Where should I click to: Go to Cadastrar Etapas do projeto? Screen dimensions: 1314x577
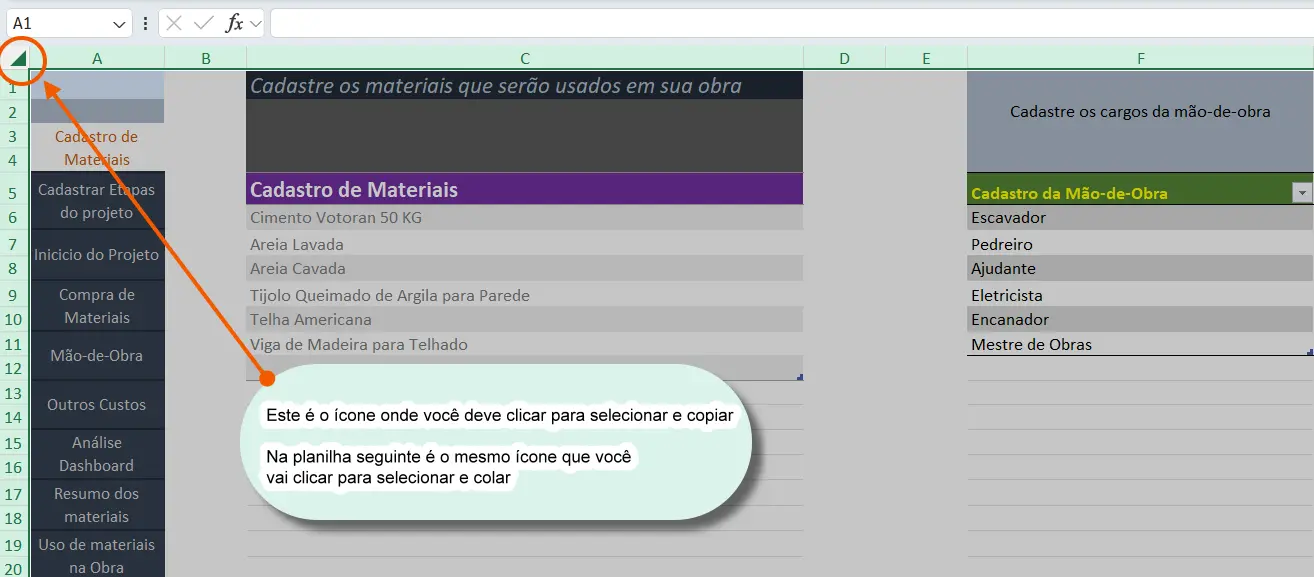(x=97, y=201)
